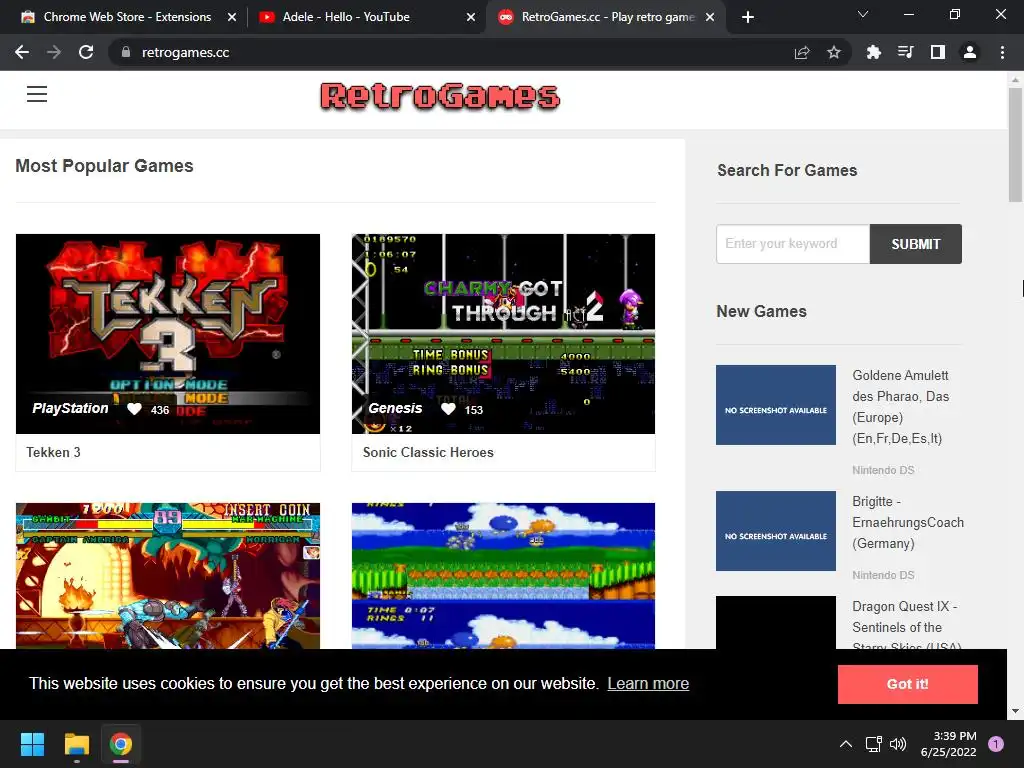The width and height of the screenshot is (1024, 768).
Task: Open the Extensions puzzle icon
Action: pyautogui.click(x=873, y=52)
